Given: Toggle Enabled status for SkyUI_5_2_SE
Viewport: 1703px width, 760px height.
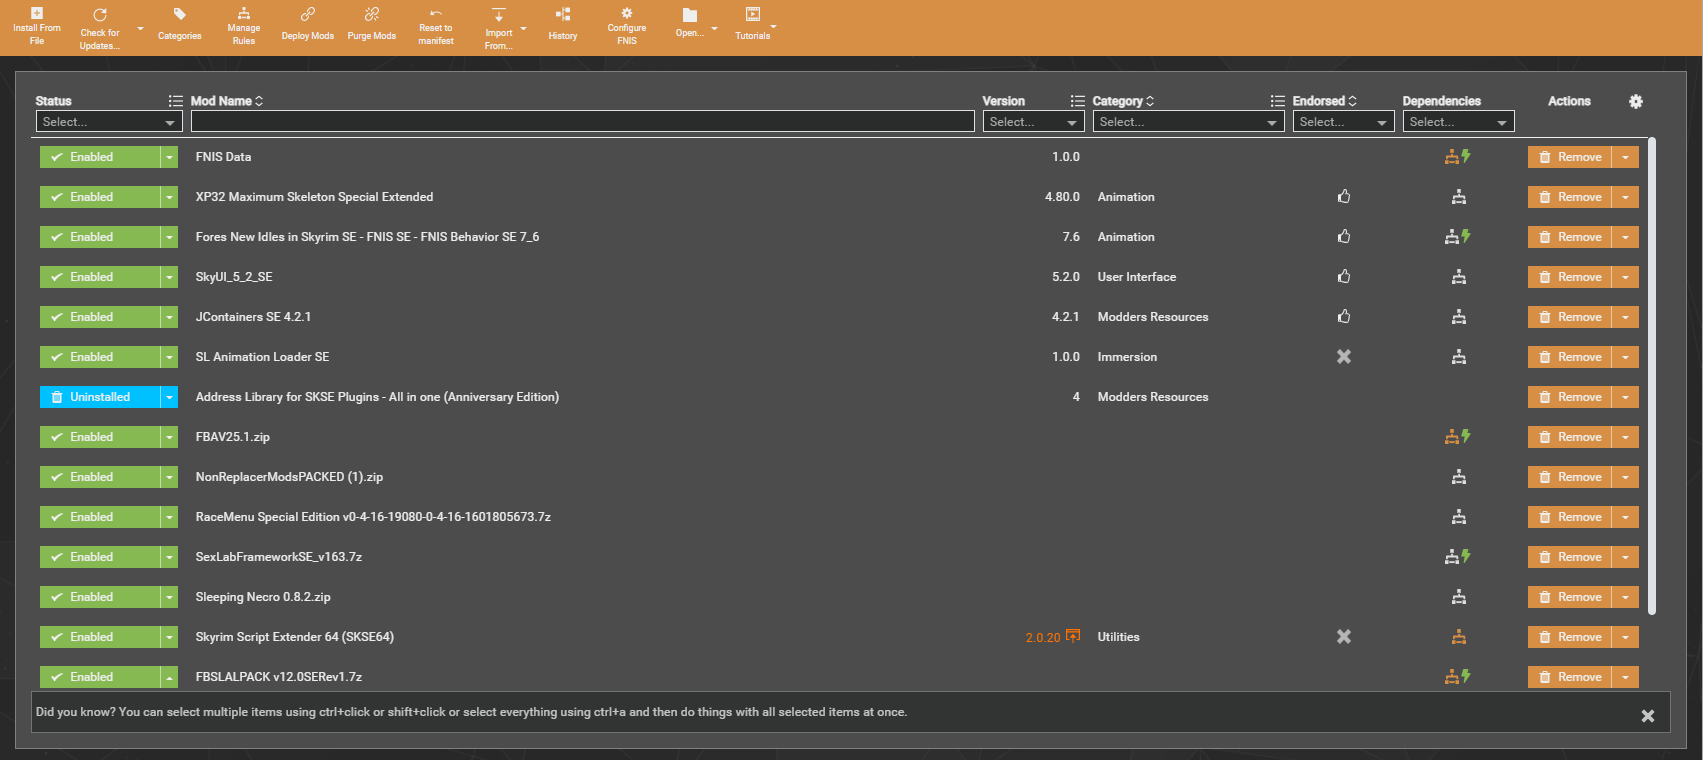Looking at the screenshot, I should 100,277.
